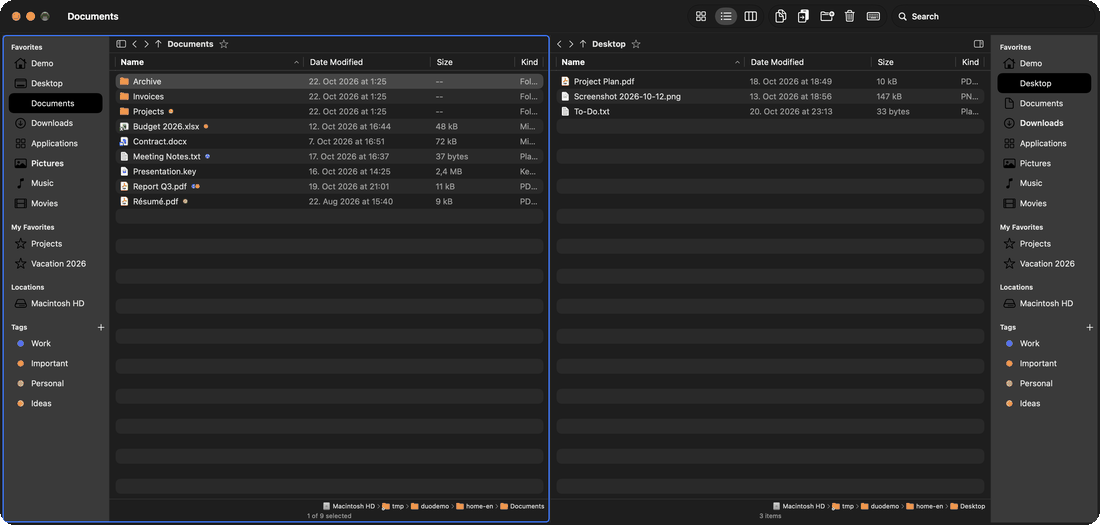Click the copy files toolbar icon

point(780,16)
